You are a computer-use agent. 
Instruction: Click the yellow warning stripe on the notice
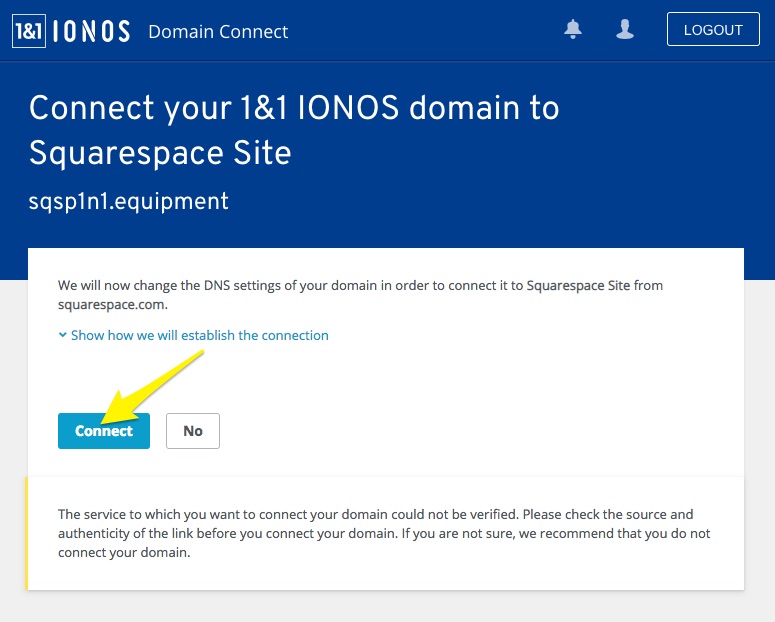[28, 533]
